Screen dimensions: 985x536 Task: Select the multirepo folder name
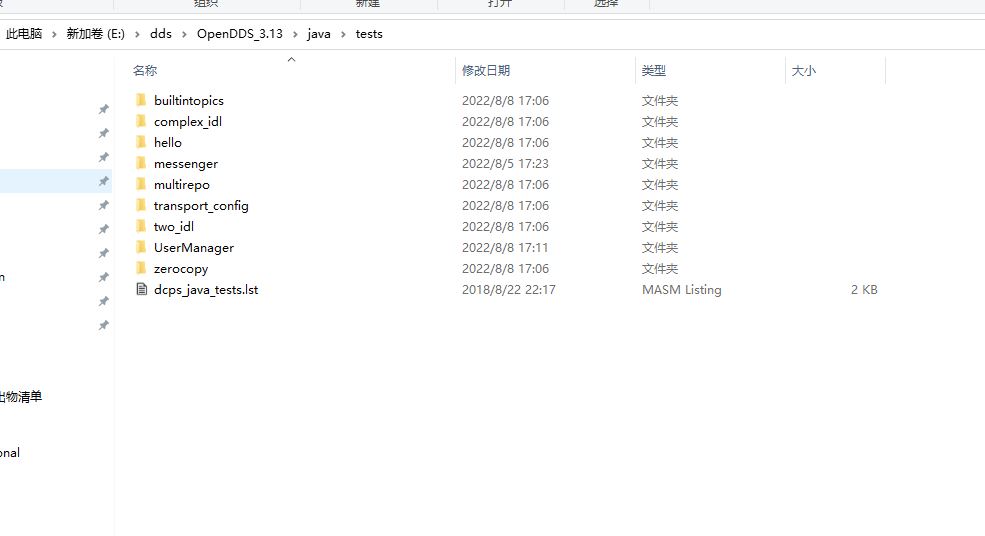(x=182, y=185)
